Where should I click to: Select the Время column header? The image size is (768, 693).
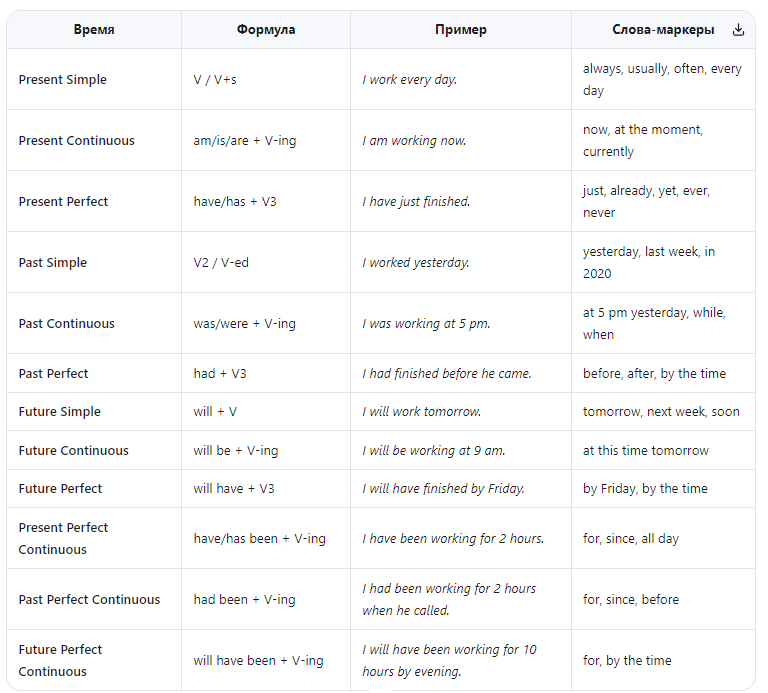[x=94, y=30]
